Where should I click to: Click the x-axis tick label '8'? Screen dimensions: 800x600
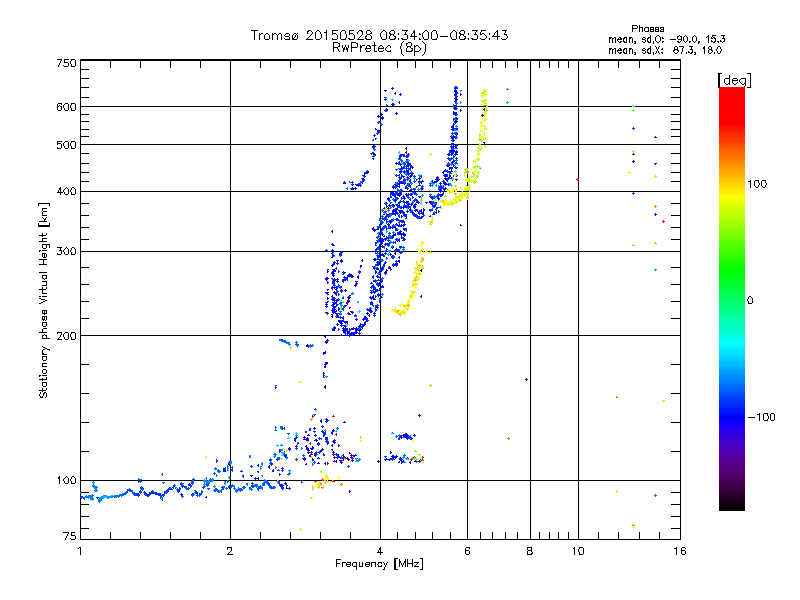click(530, 551)
